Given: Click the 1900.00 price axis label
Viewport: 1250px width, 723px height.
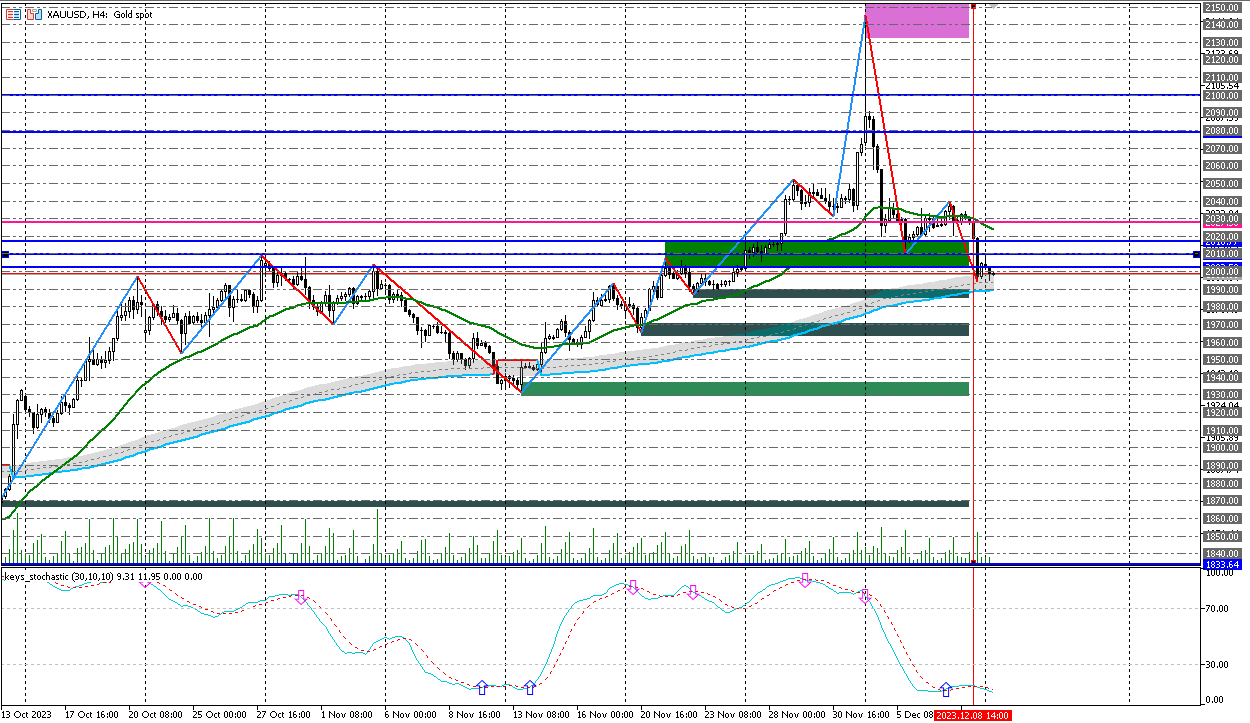Looking at the screenshot, I should 1222,448.
